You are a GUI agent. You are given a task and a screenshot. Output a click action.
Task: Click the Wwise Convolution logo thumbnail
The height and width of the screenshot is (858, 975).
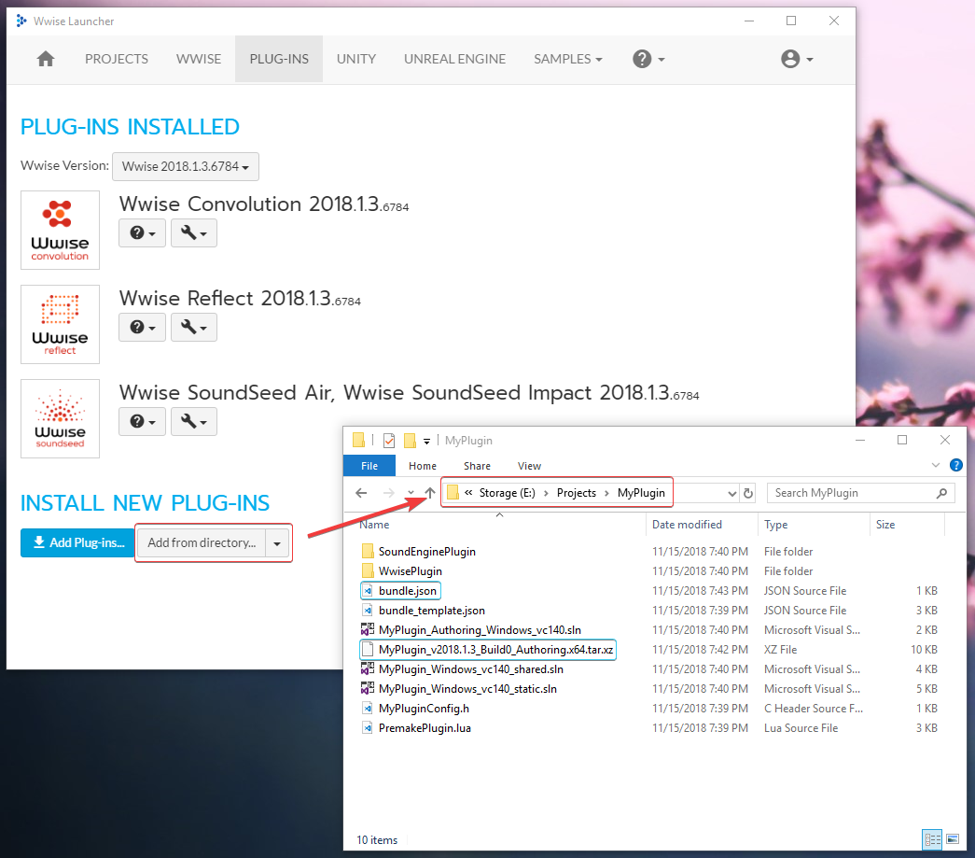pyautogui.click(x=60, y=230)
